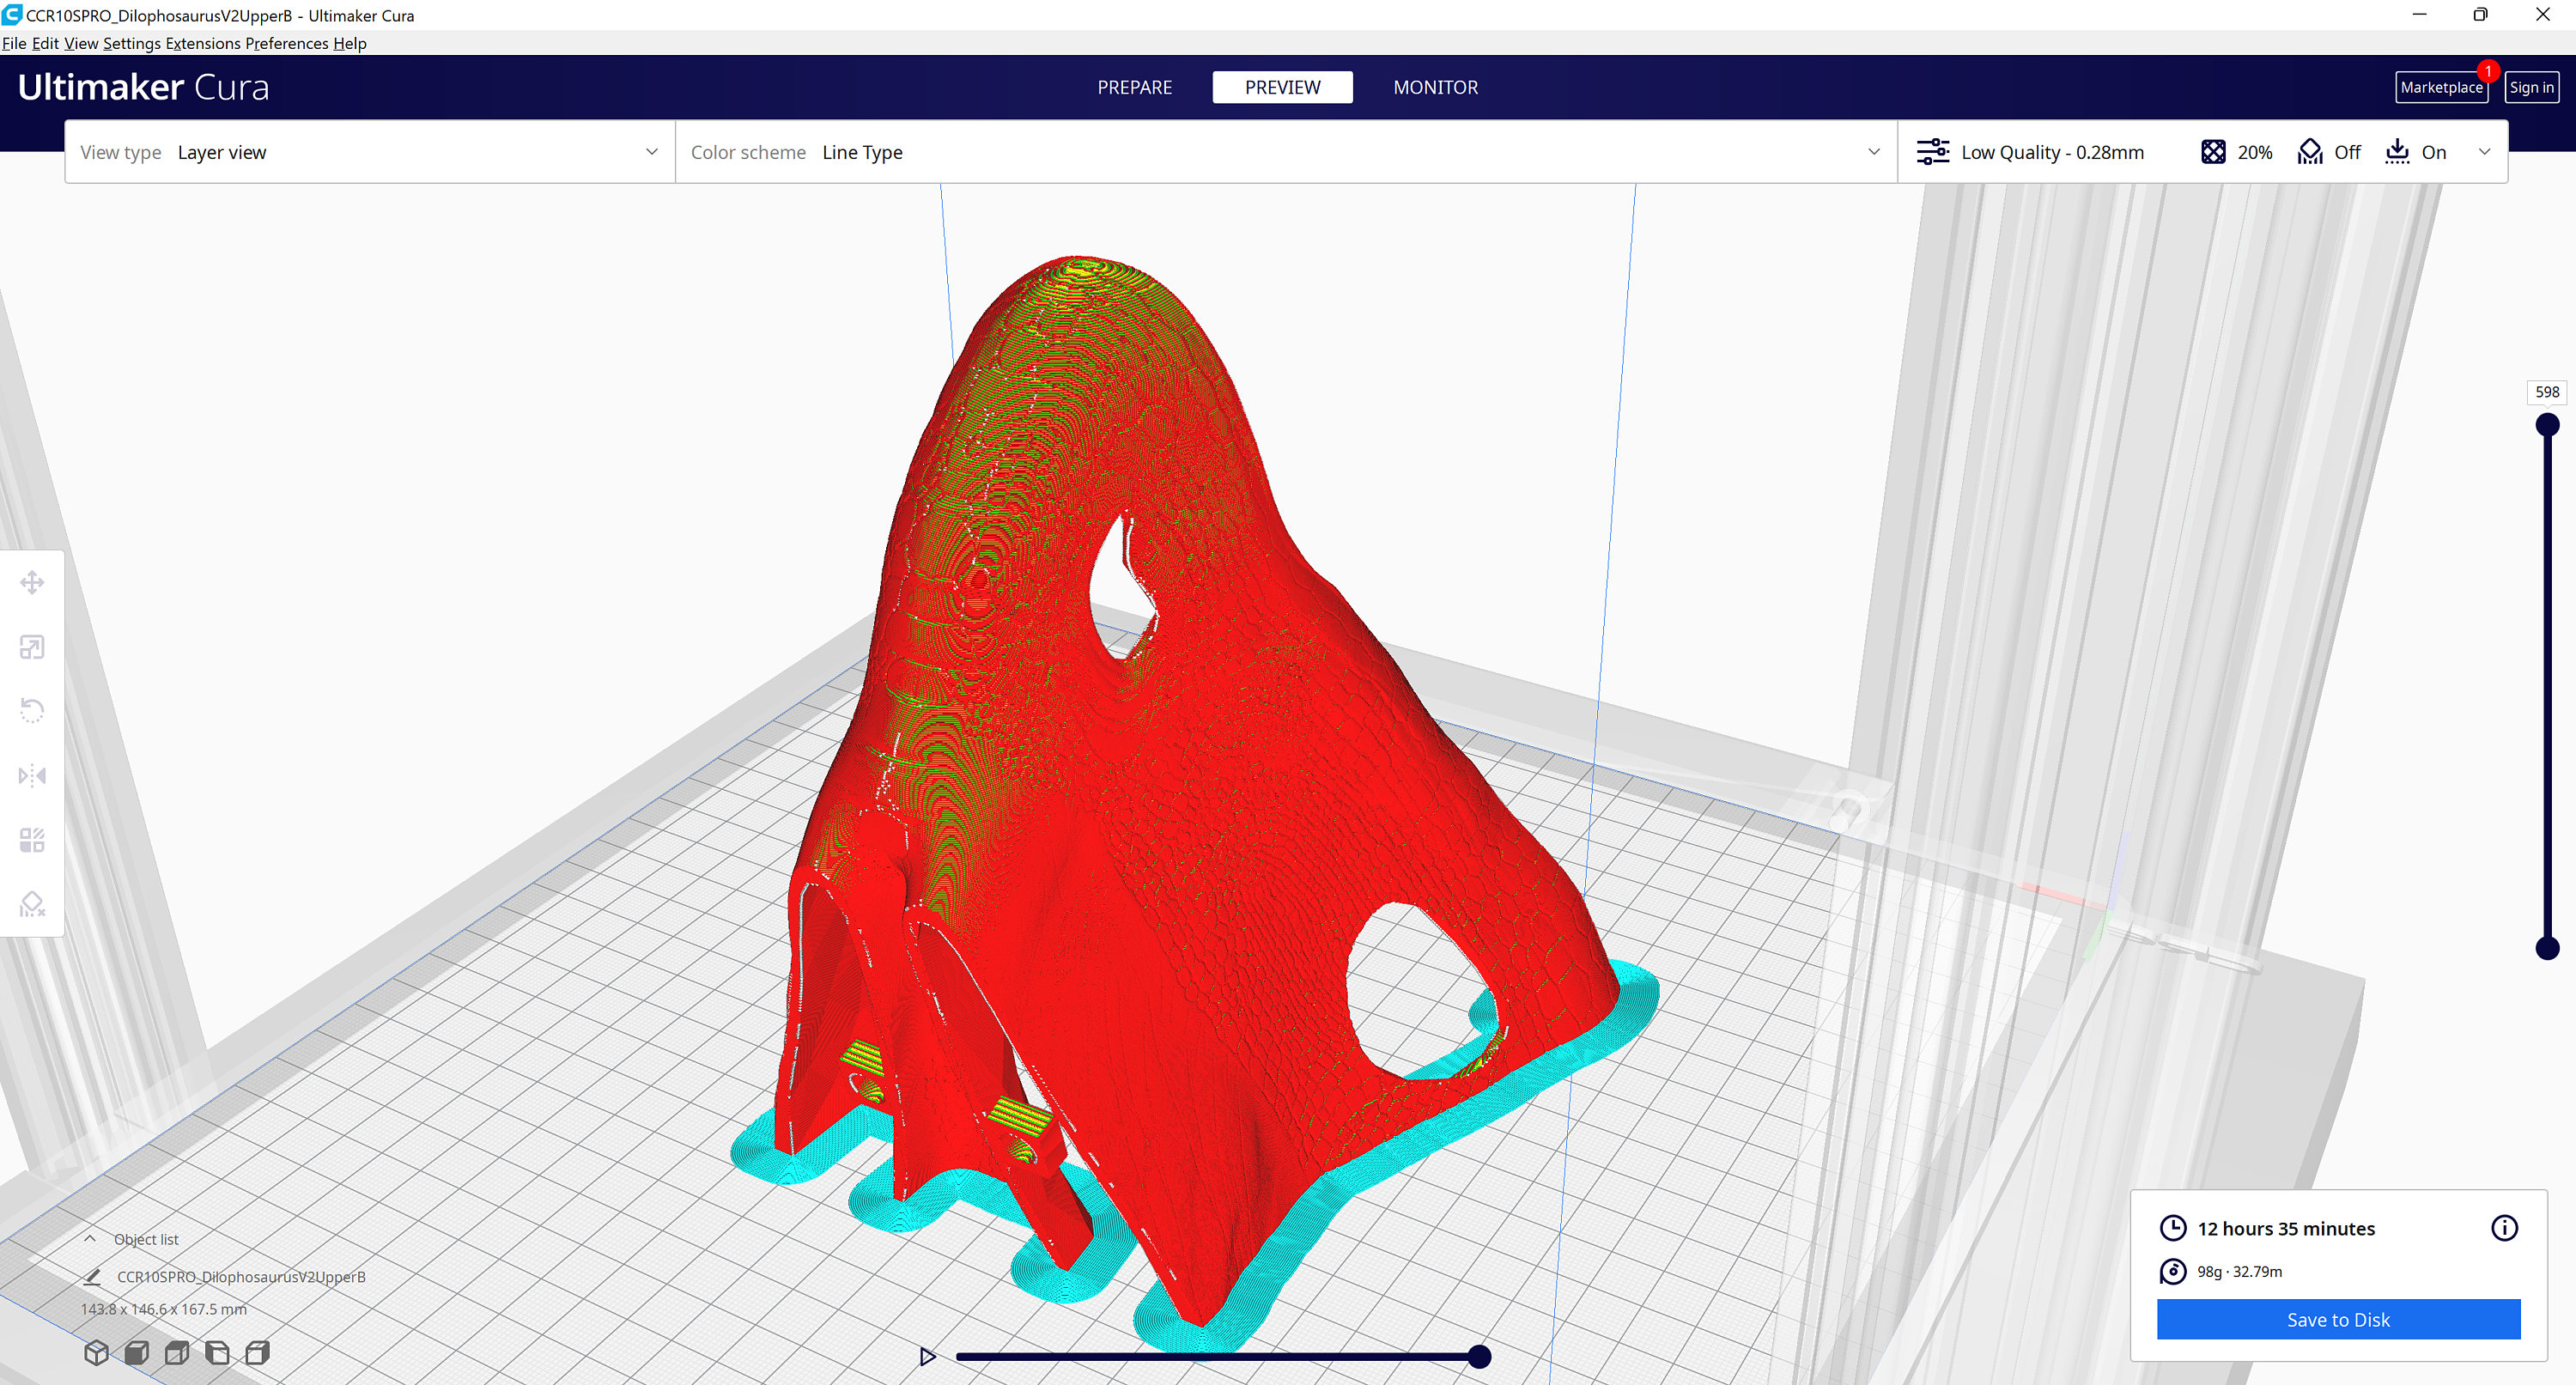Viewport: 2576px width, 1385px height.
Task: Open the Preferences menu
Action: tap(287, 43)
